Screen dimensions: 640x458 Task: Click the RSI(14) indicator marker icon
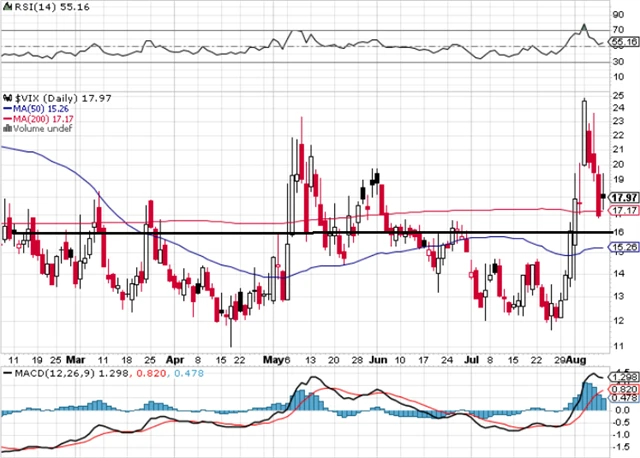click(6, 7)
